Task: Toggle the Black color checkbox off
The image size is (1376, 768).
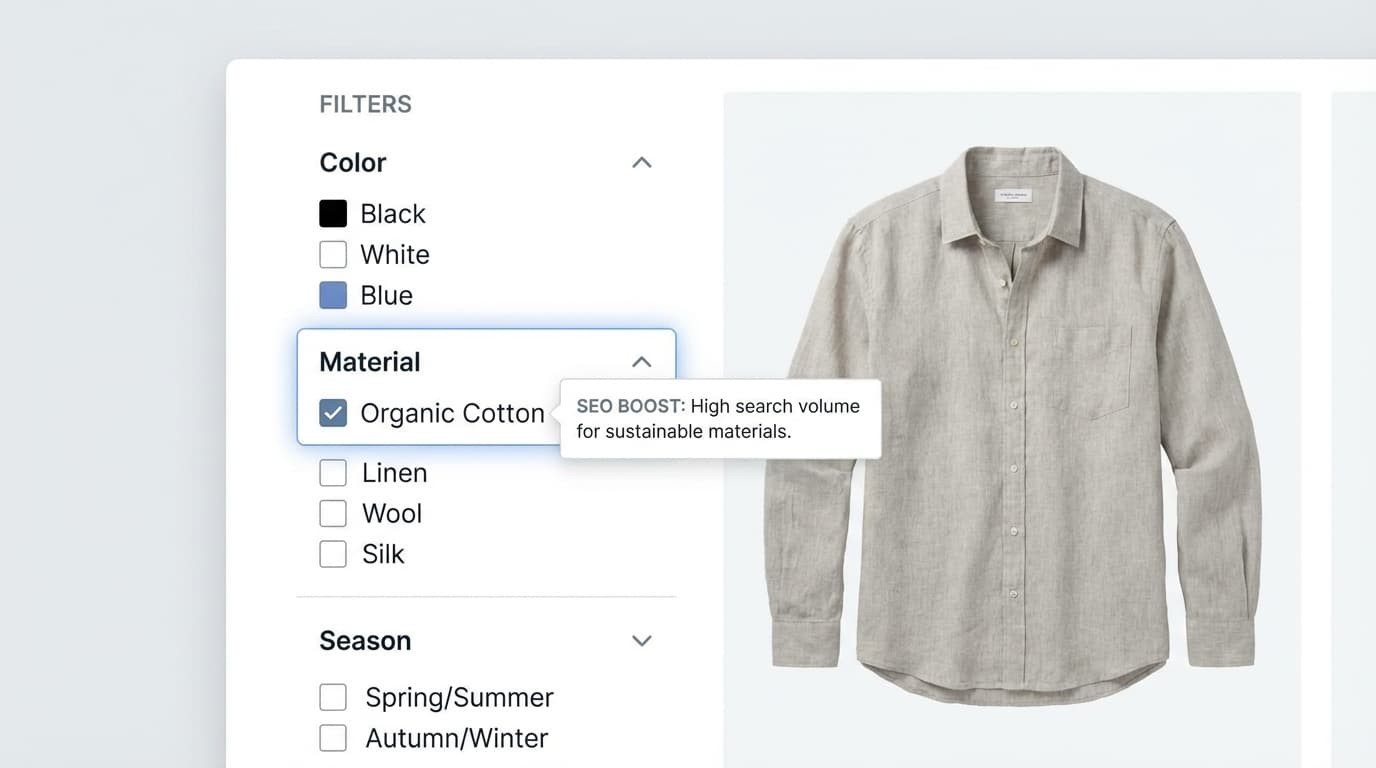Action: (332, 213)
